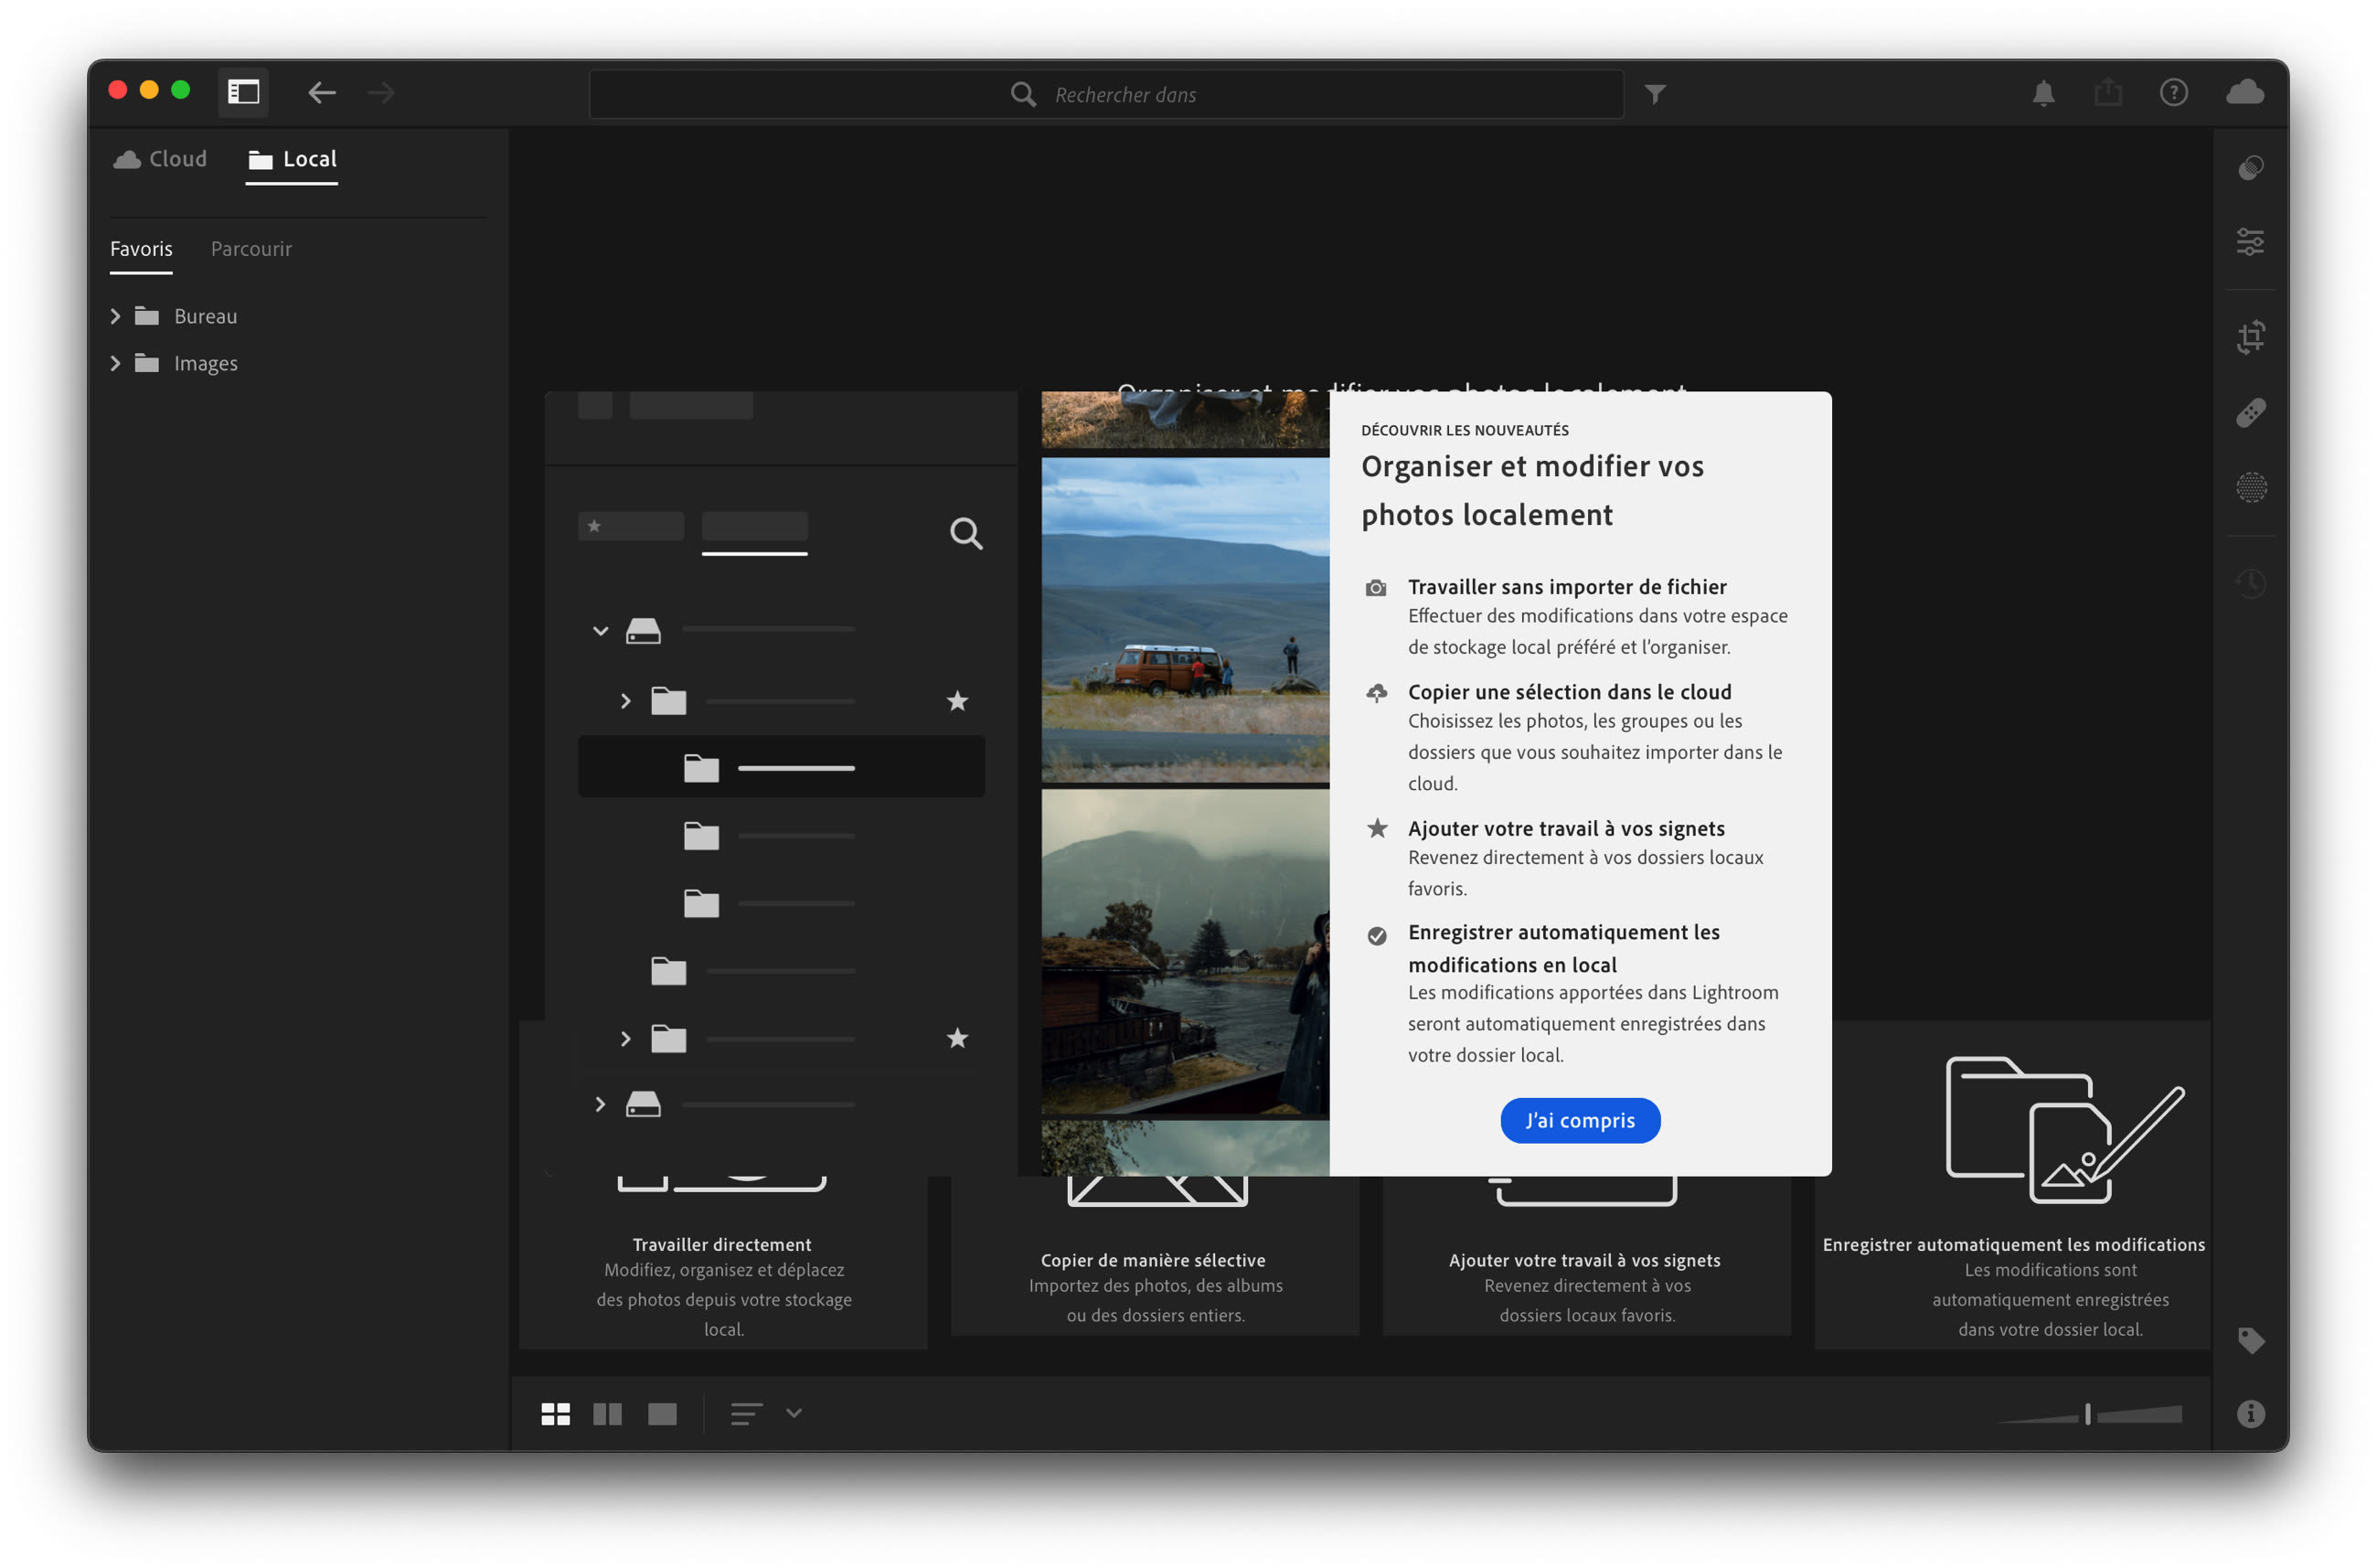This screenshot has height=1568, width=2377.
Task: Open the Parcourir tab
Action: pyautogui.click(x=251, y=248)
